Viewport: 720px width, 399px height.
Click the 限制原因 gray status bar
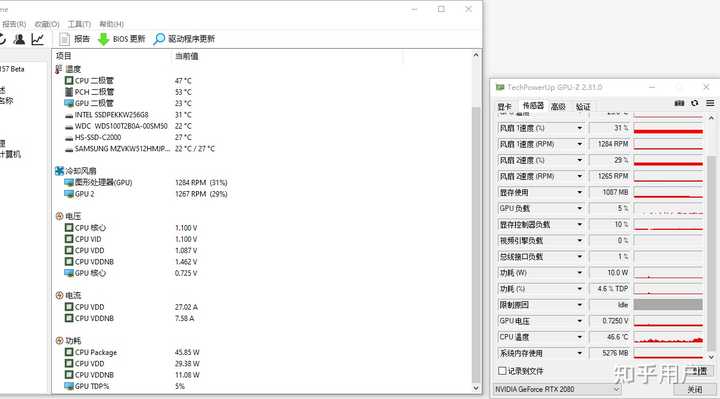668,305
